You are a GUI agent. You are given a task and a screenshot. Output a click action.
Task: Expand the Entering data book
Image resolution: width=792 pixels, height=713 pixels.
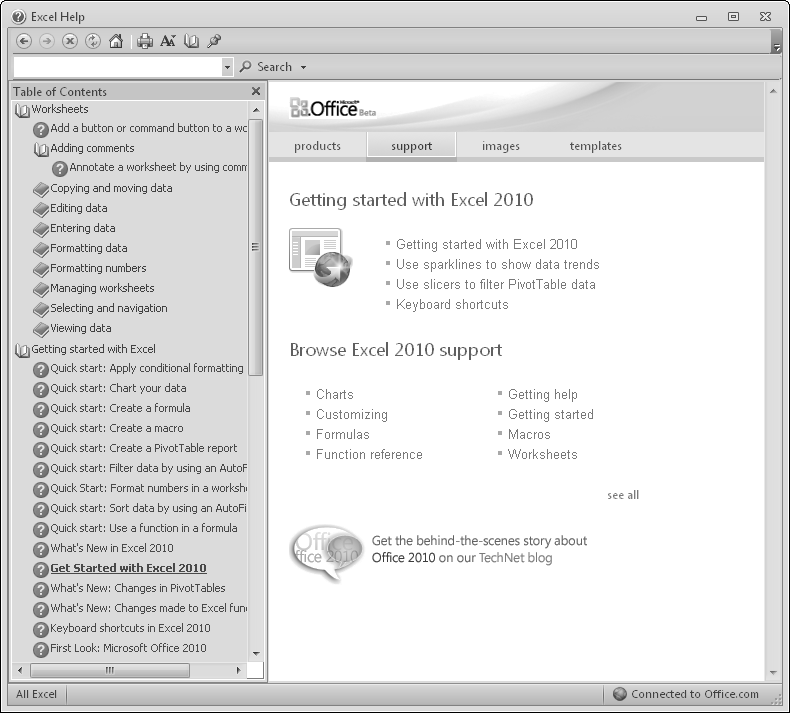tap(41, 229)
